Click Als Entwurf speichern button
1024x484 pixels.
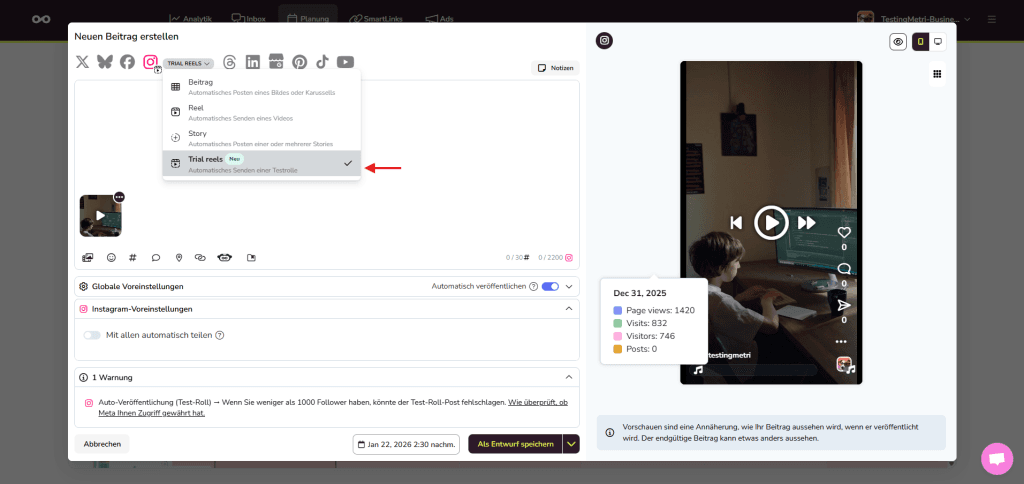[x=516, y=444]
